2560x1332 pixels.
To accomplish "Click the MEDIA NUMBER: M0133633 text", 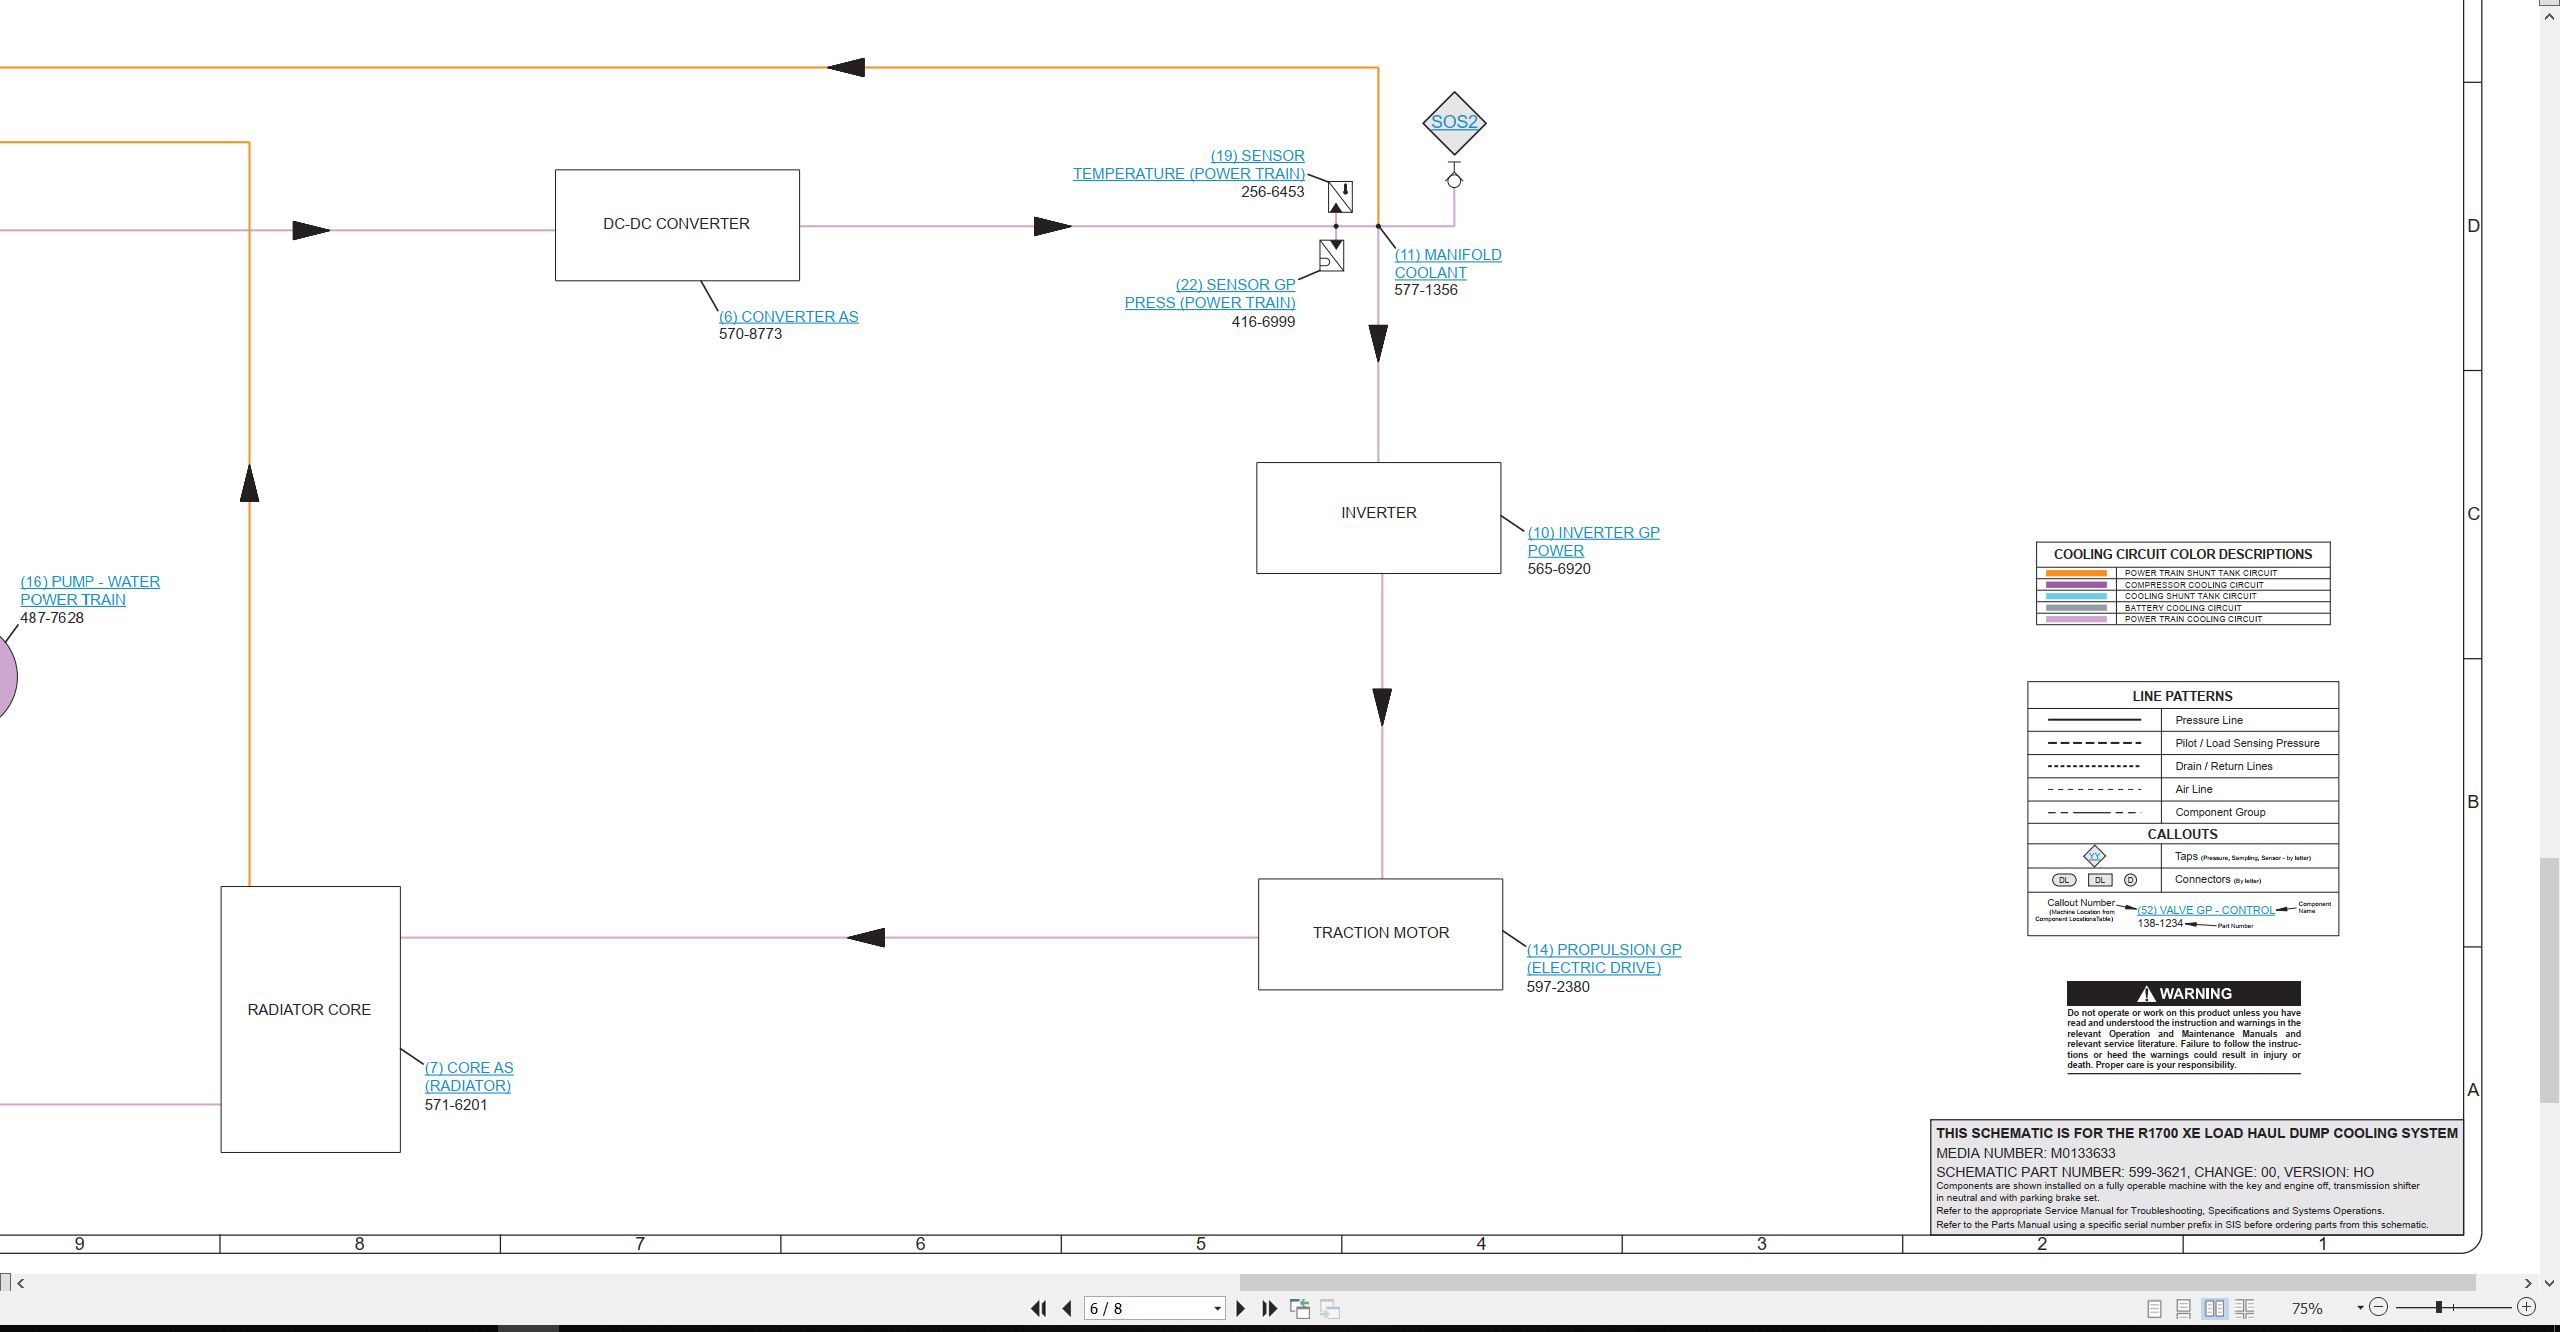I will (x=2025, y=1153).
